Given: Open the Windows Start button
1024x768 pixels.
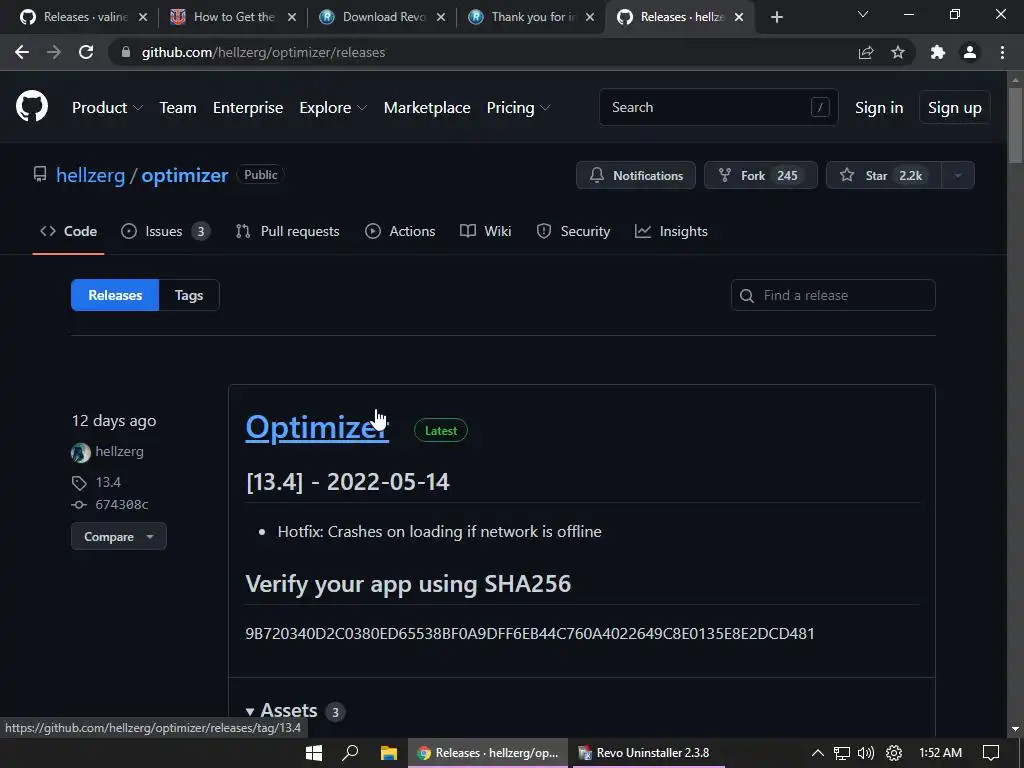Looking at the screenshot, I should coord(313,753).
